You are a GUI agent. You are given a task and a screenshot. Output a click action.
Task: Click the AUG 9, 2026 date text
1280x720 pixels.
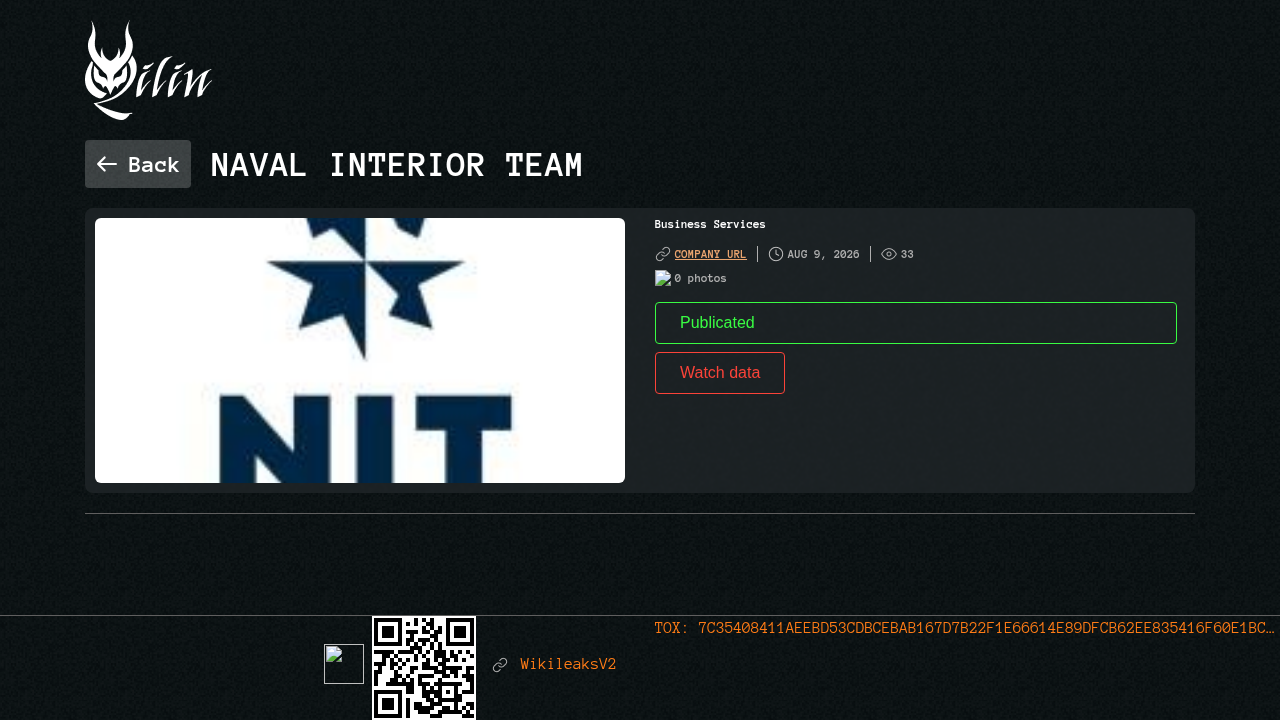[x=823, y=254]
